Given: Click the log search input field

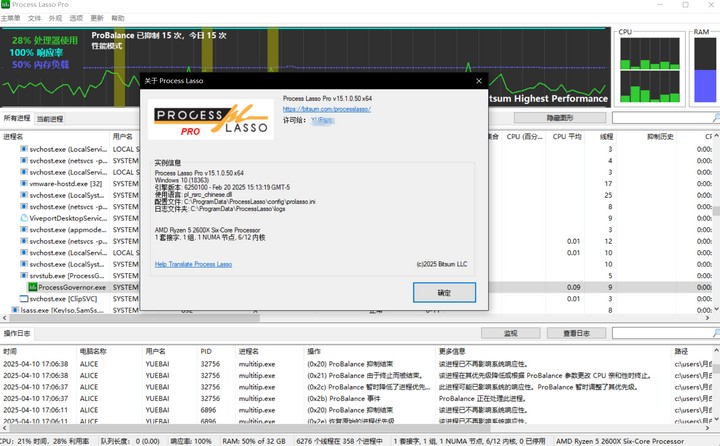Looking at the screenshot, I should point(662,333).
